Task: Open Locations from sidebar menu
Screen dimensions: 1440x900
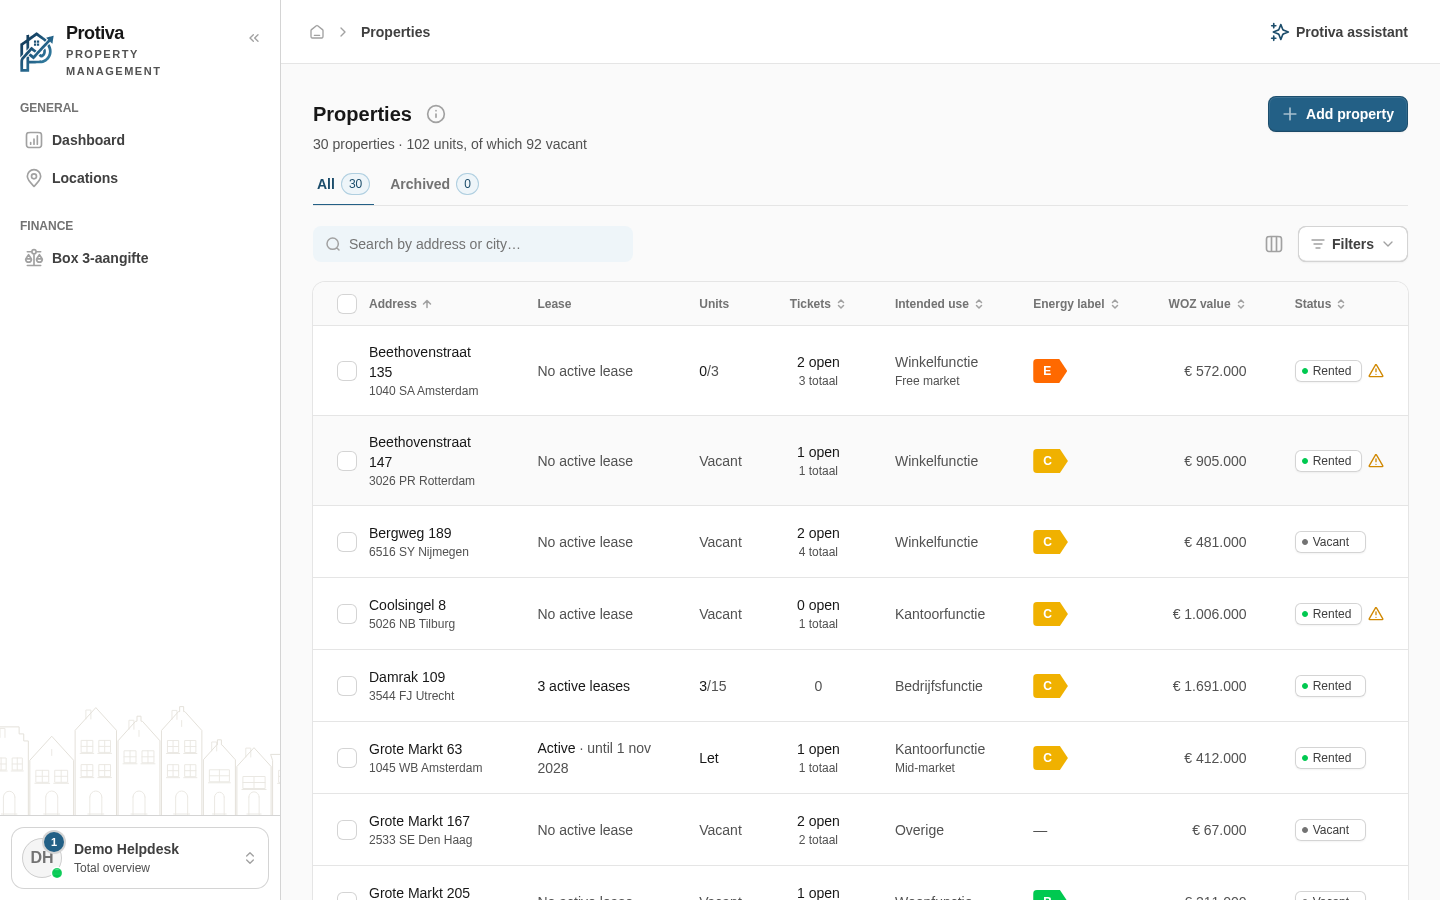Action: [140, 178]
